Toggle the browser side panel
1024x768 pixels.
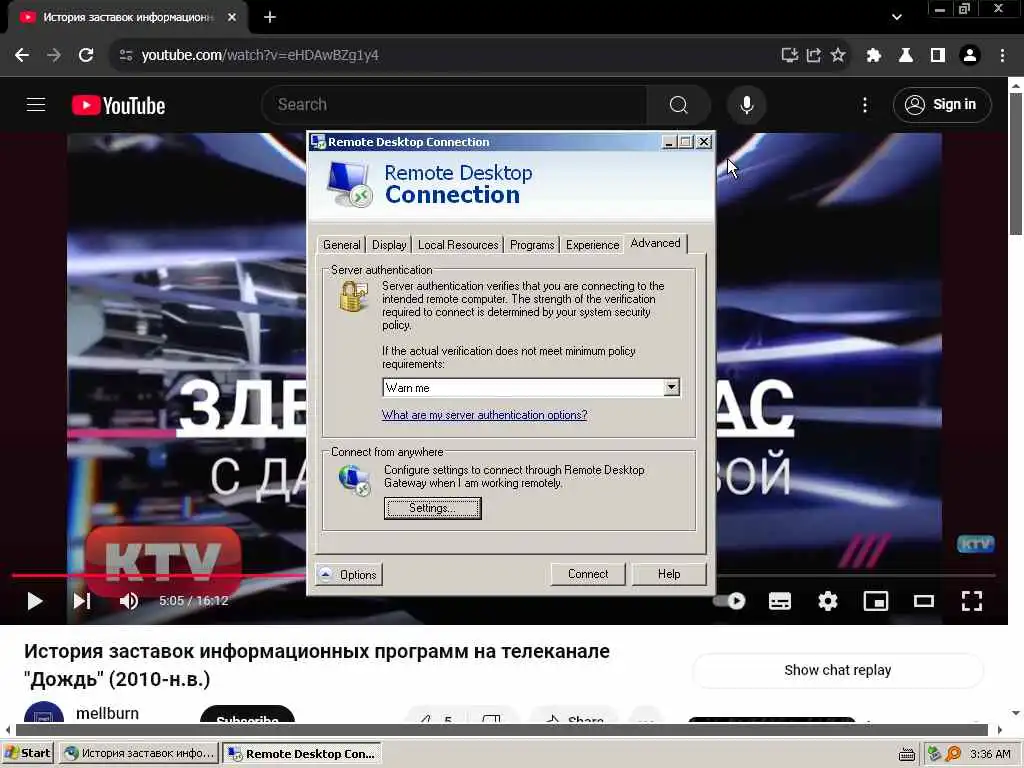(938, 55)
